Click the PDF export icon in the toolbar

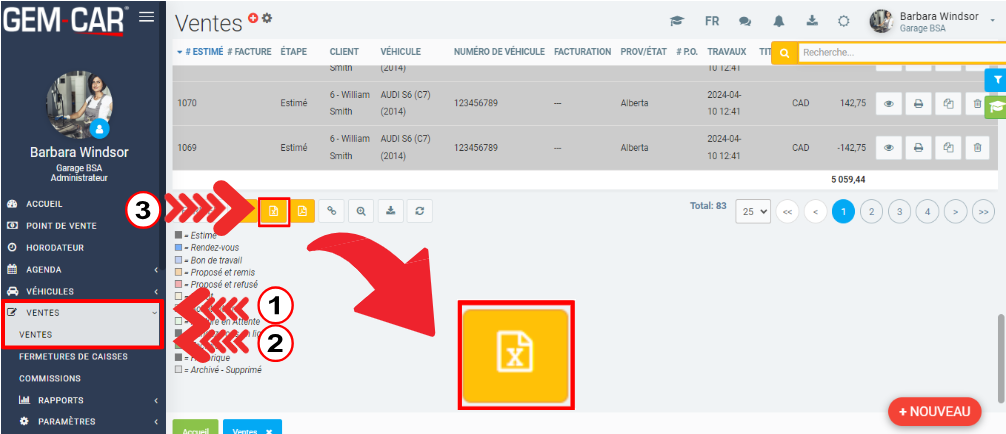pos(302,211)
